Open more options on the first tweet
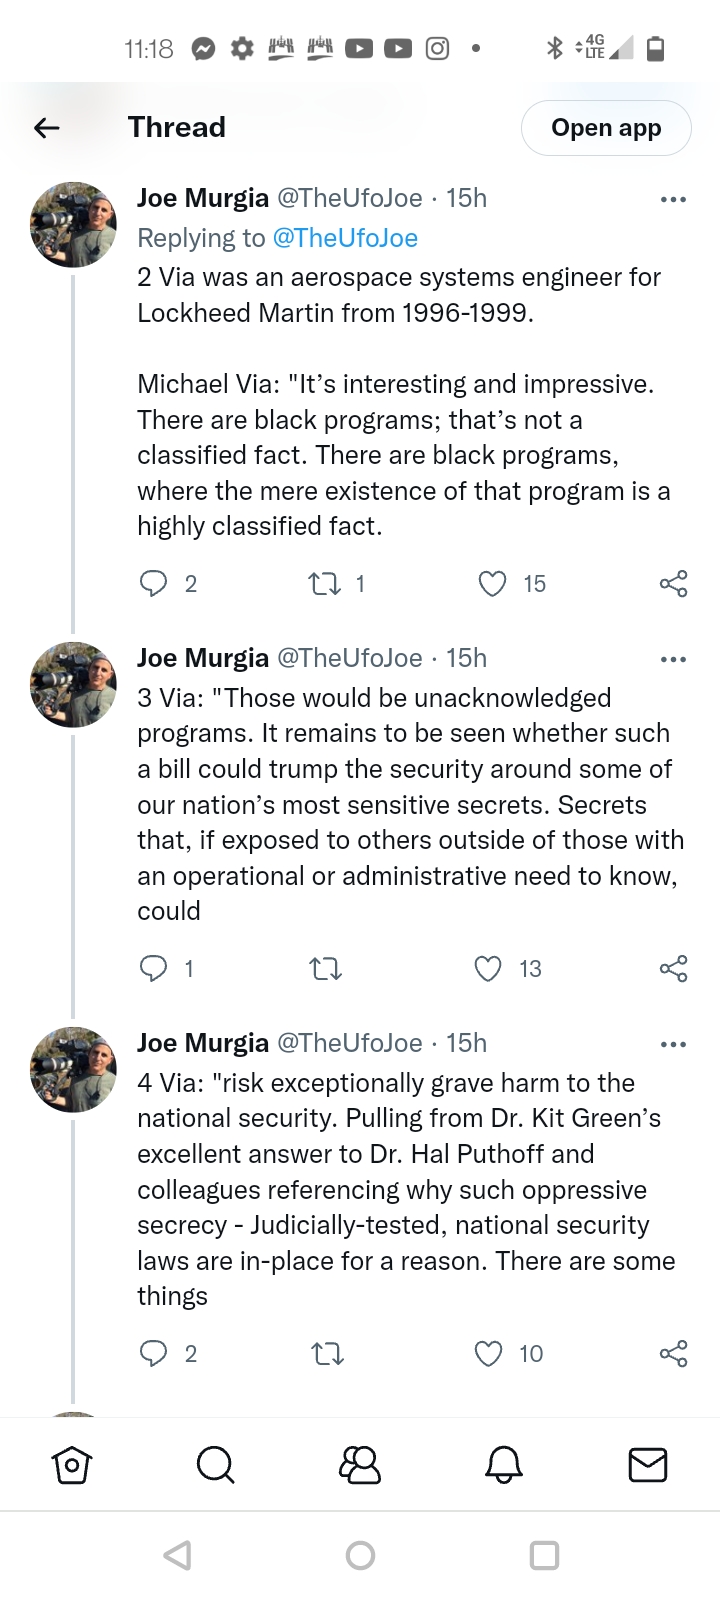The width and height of the screenshot is (720, 1600). tap(673, 199)
